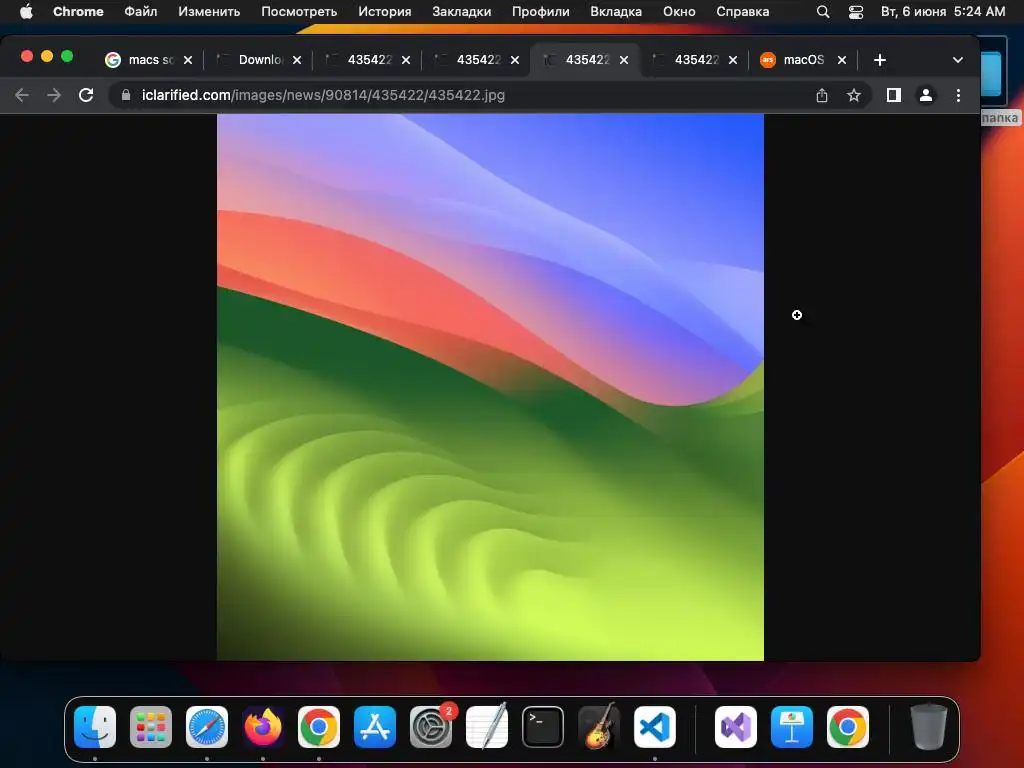Open the Профили menu

tap(541, 12)
